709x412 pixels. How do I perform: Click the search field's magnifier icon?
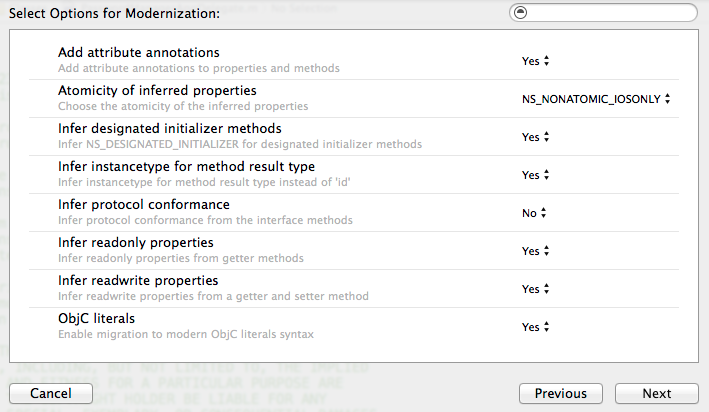click(x=521, y=13)
